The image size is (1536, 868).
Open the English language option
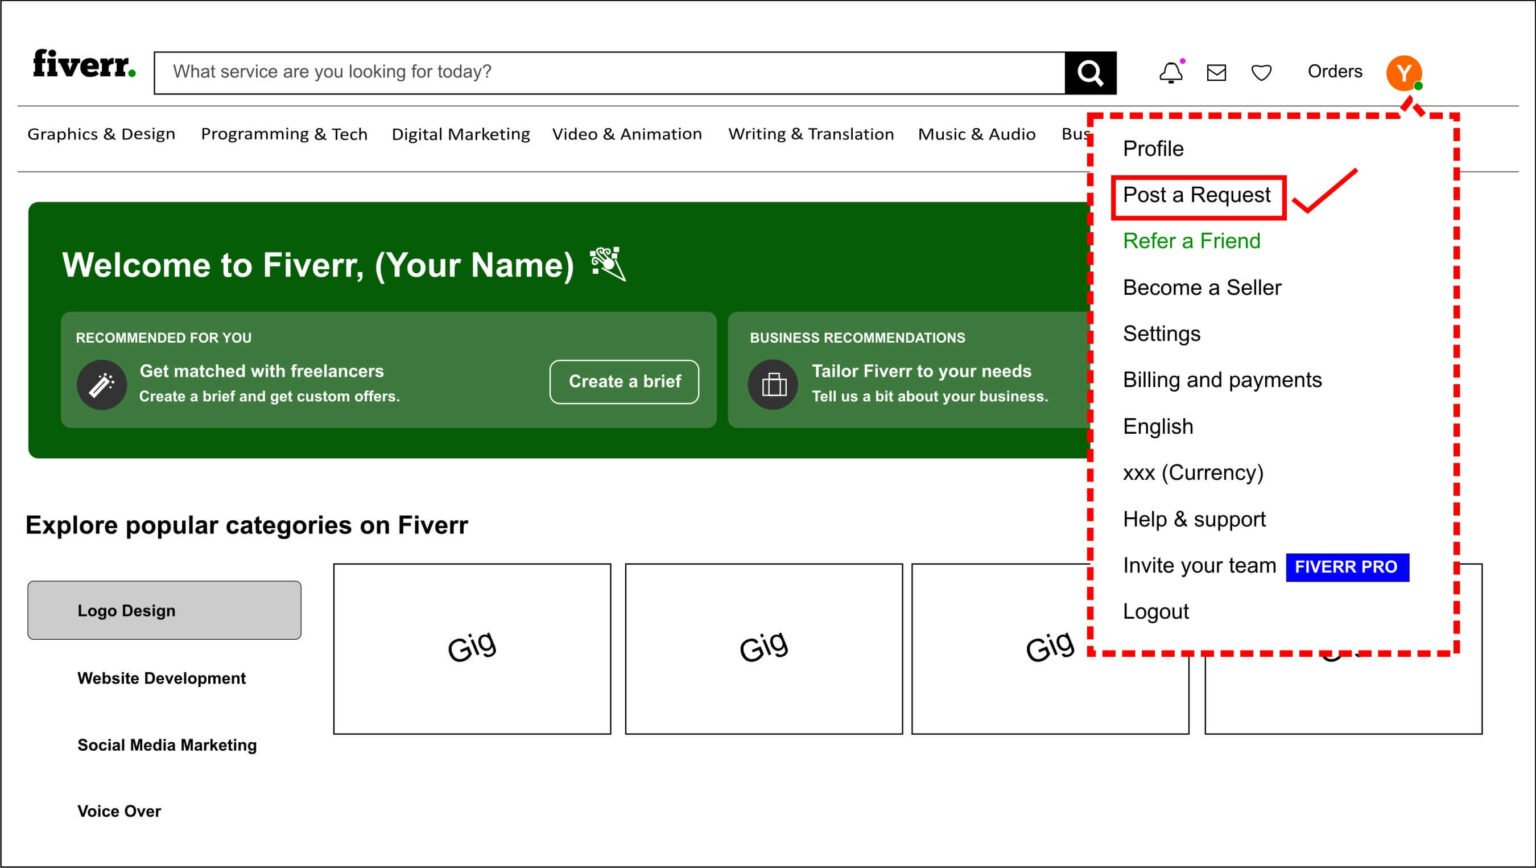tap(1158, 427)
